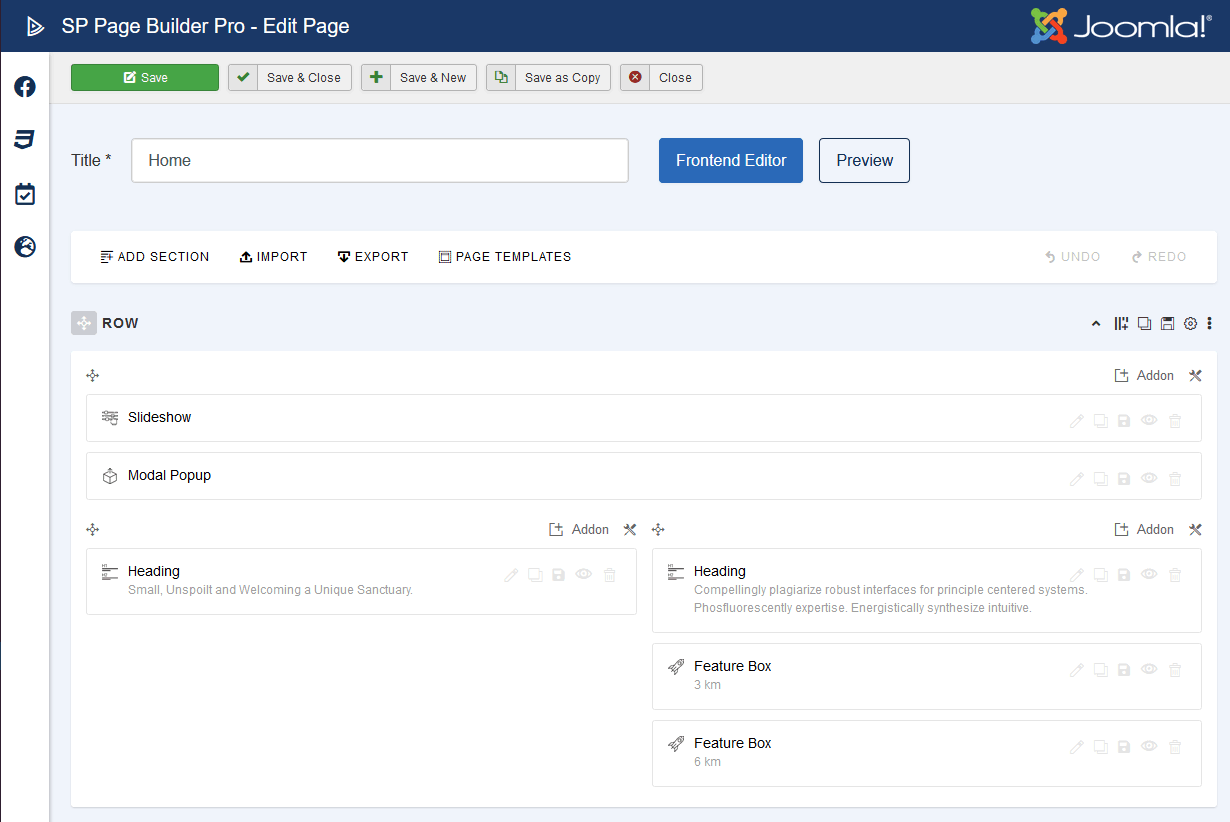
Task: Click the Save & Close button
Action: pos(290,78)
